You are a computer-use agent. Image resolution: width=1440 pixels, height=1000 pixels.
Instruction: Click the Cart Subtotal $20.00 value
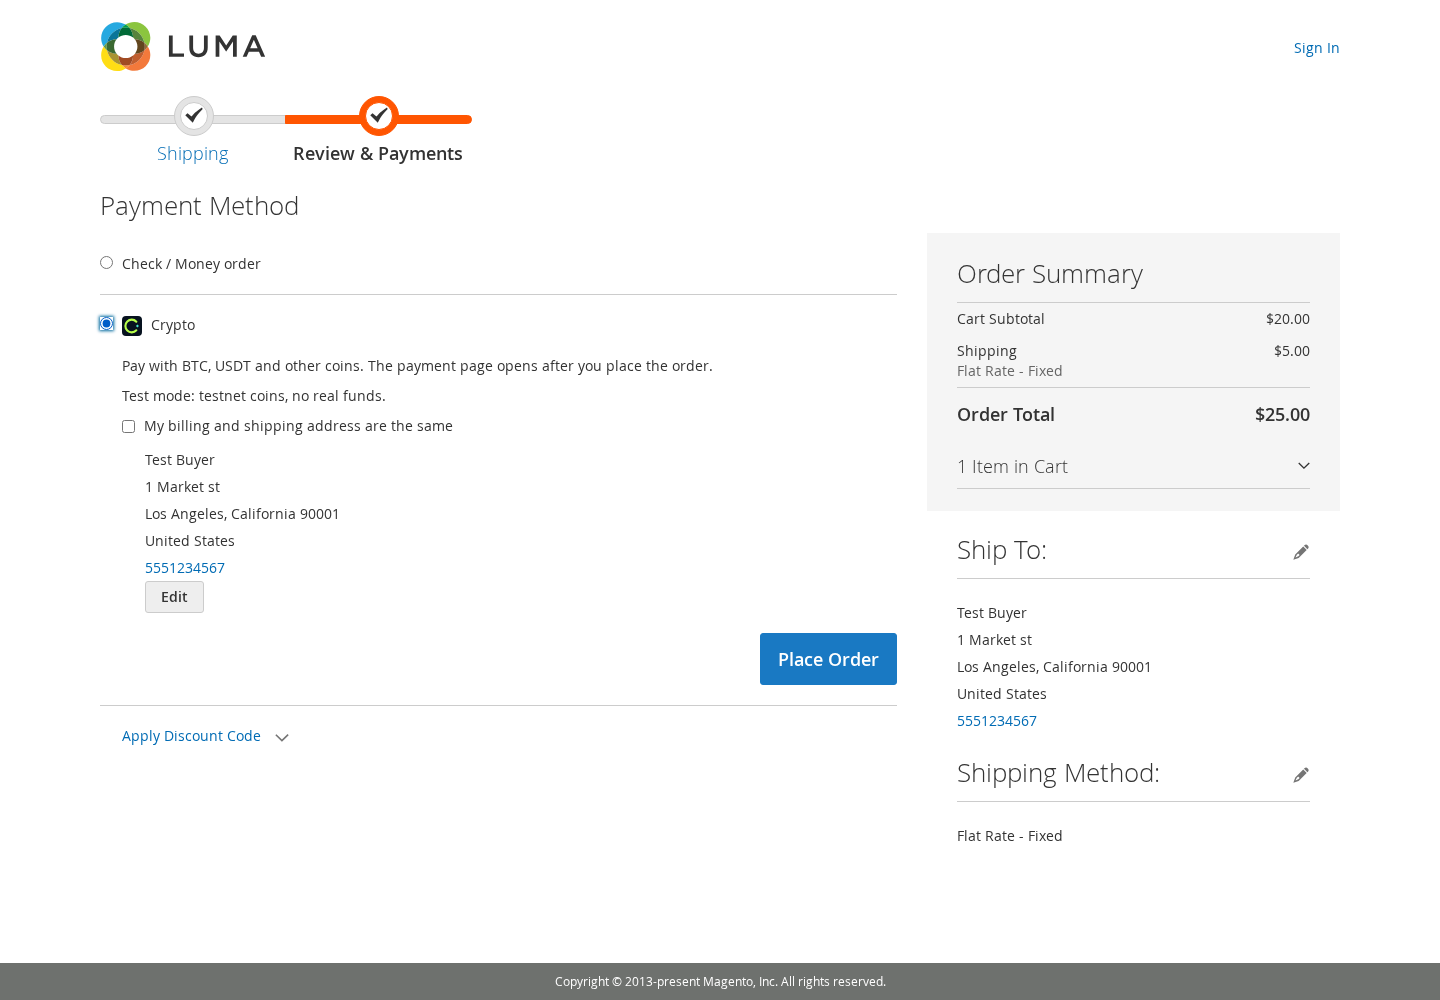[x=1288, y=319]
